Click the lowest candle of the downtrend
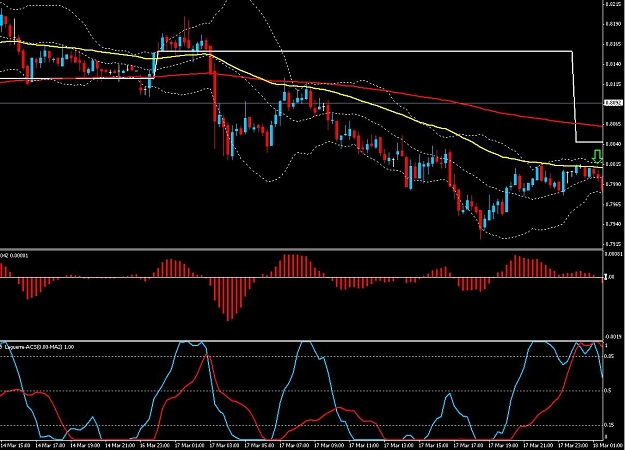Image resolution: width=625 pixels, height=450 pixels. 481,226
